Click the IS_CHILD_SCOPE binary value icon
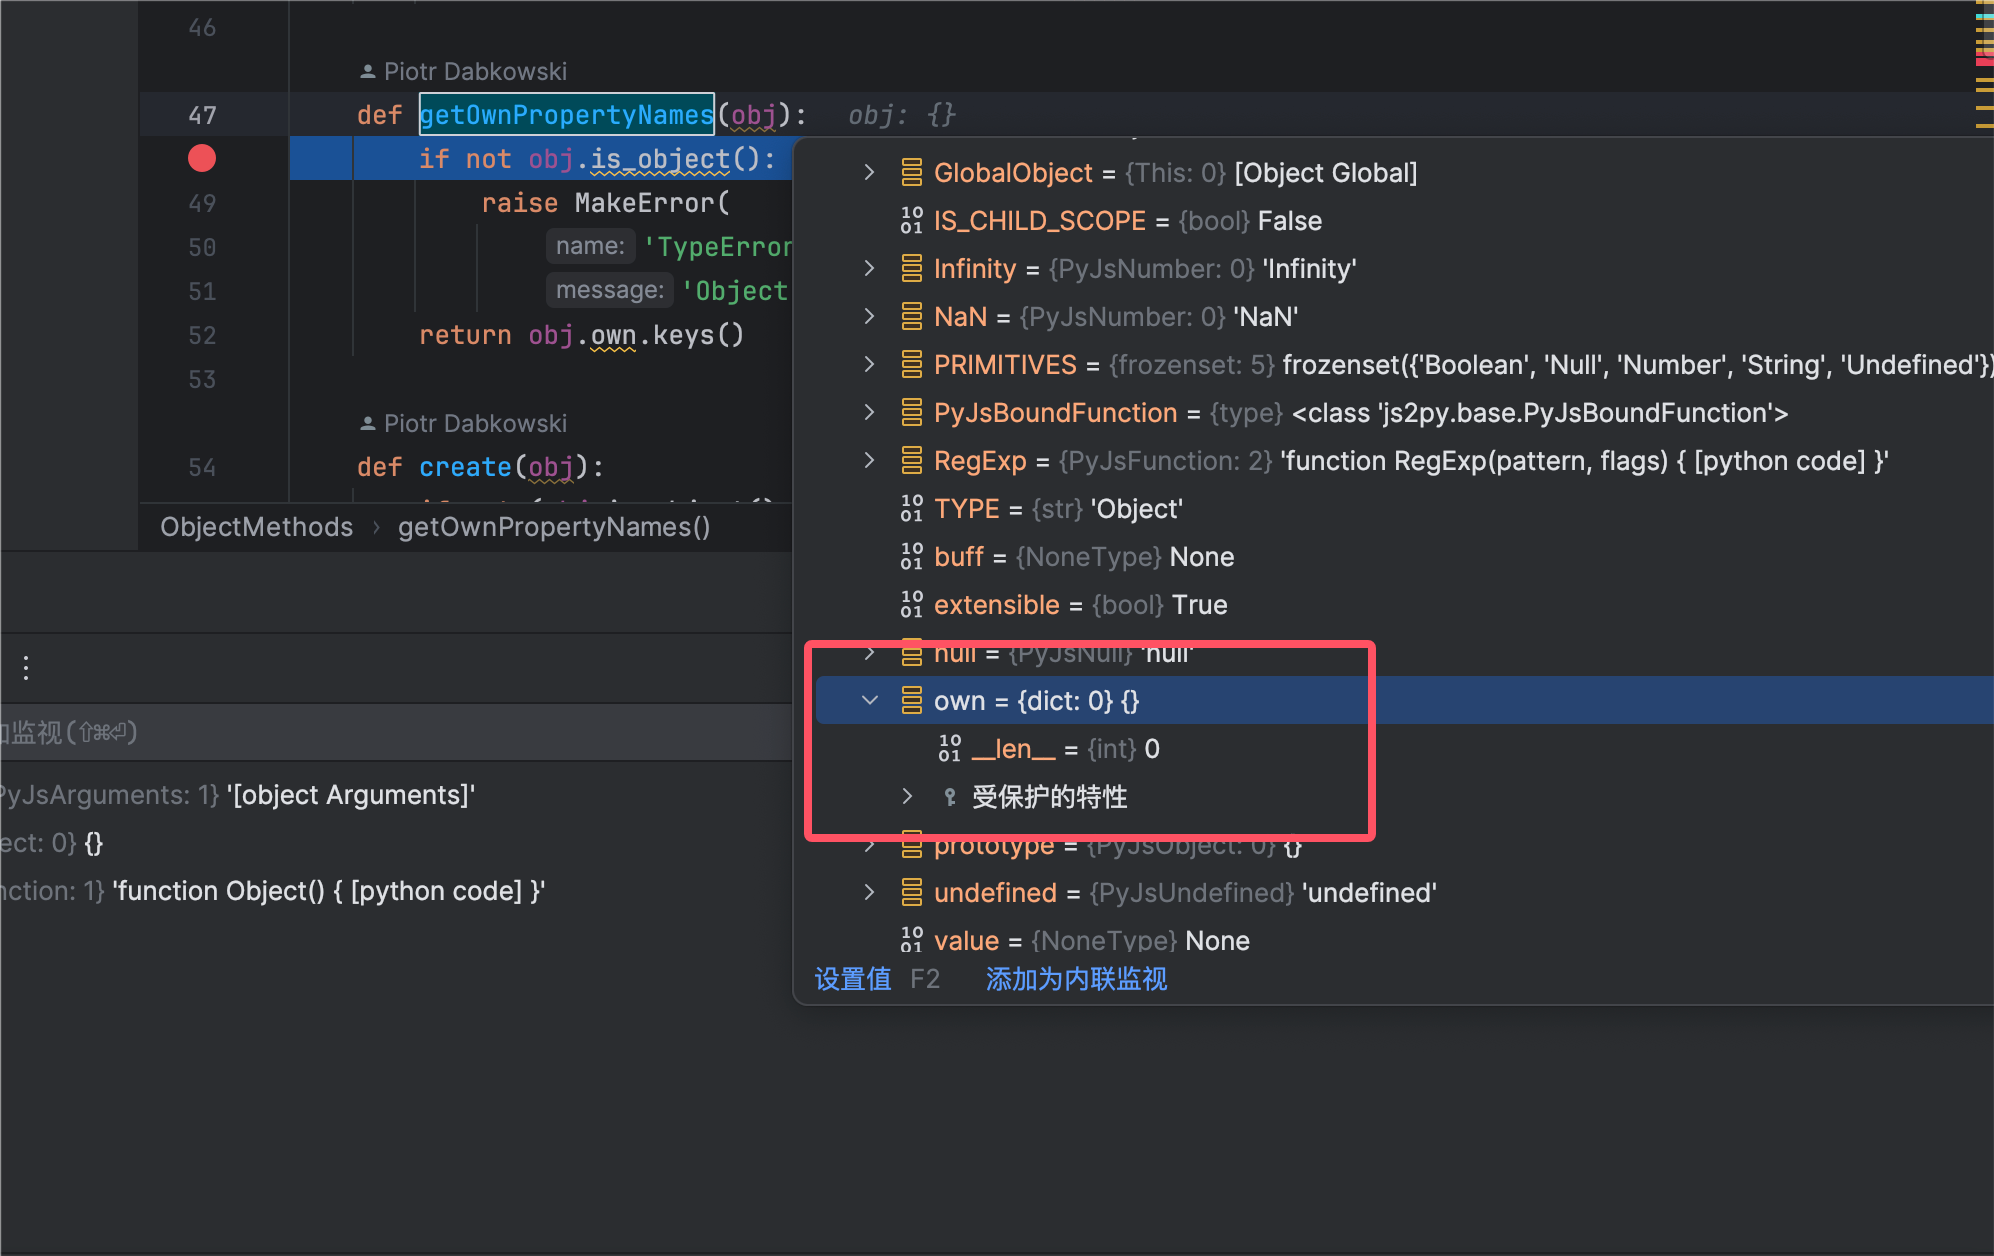 click(x=911, y=220)
